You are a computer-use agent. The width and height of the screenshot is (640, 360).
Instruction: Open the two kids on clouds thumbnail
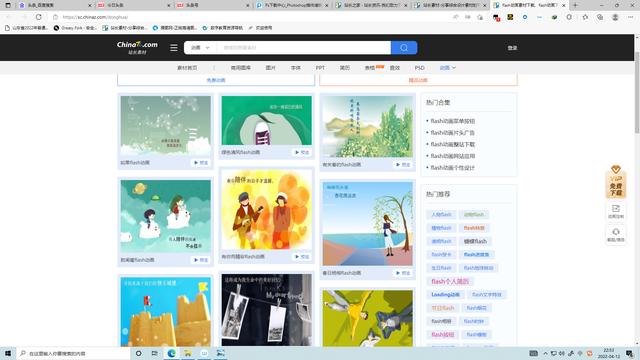[x=166, y=216]
